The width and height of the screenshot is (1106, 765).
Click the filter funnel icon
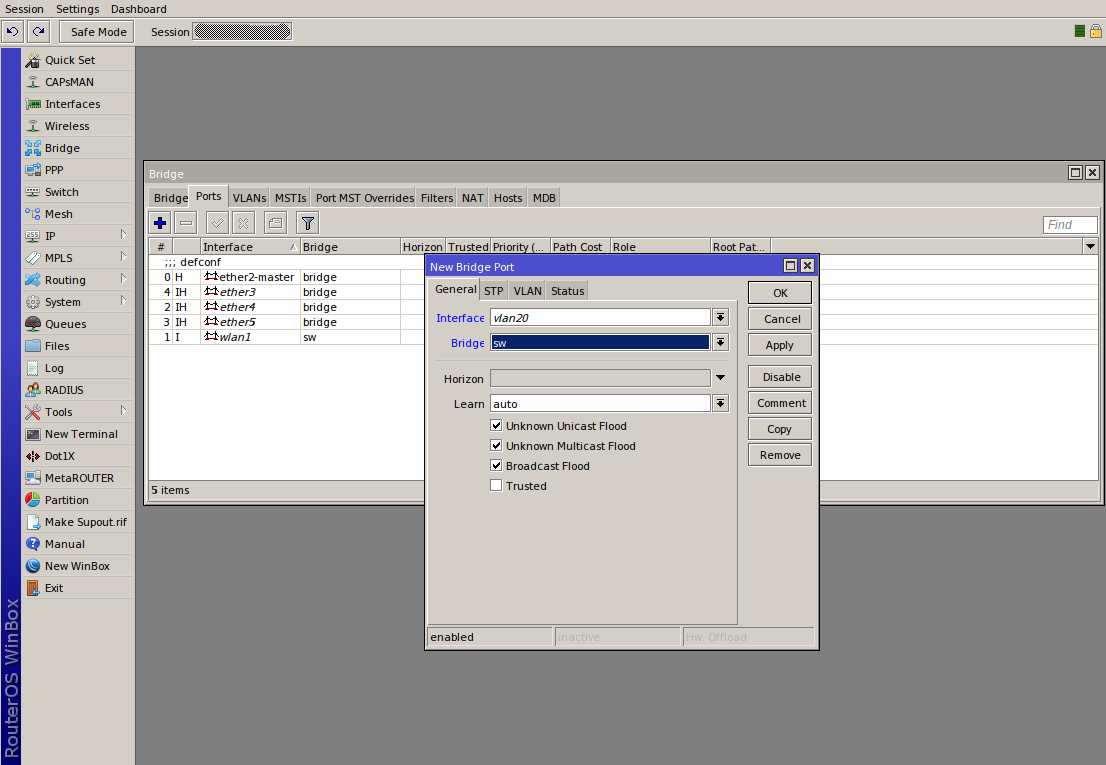pos(308,223)
